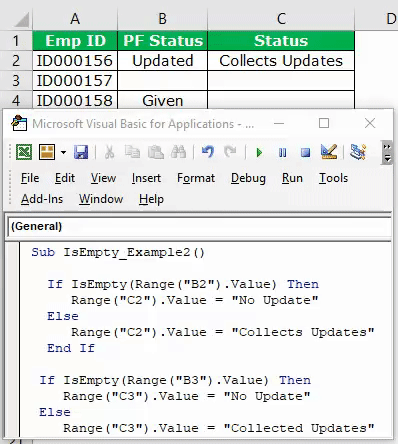Open the Help menu
This screenshot has height=444, width=398.
coord(151,199)
